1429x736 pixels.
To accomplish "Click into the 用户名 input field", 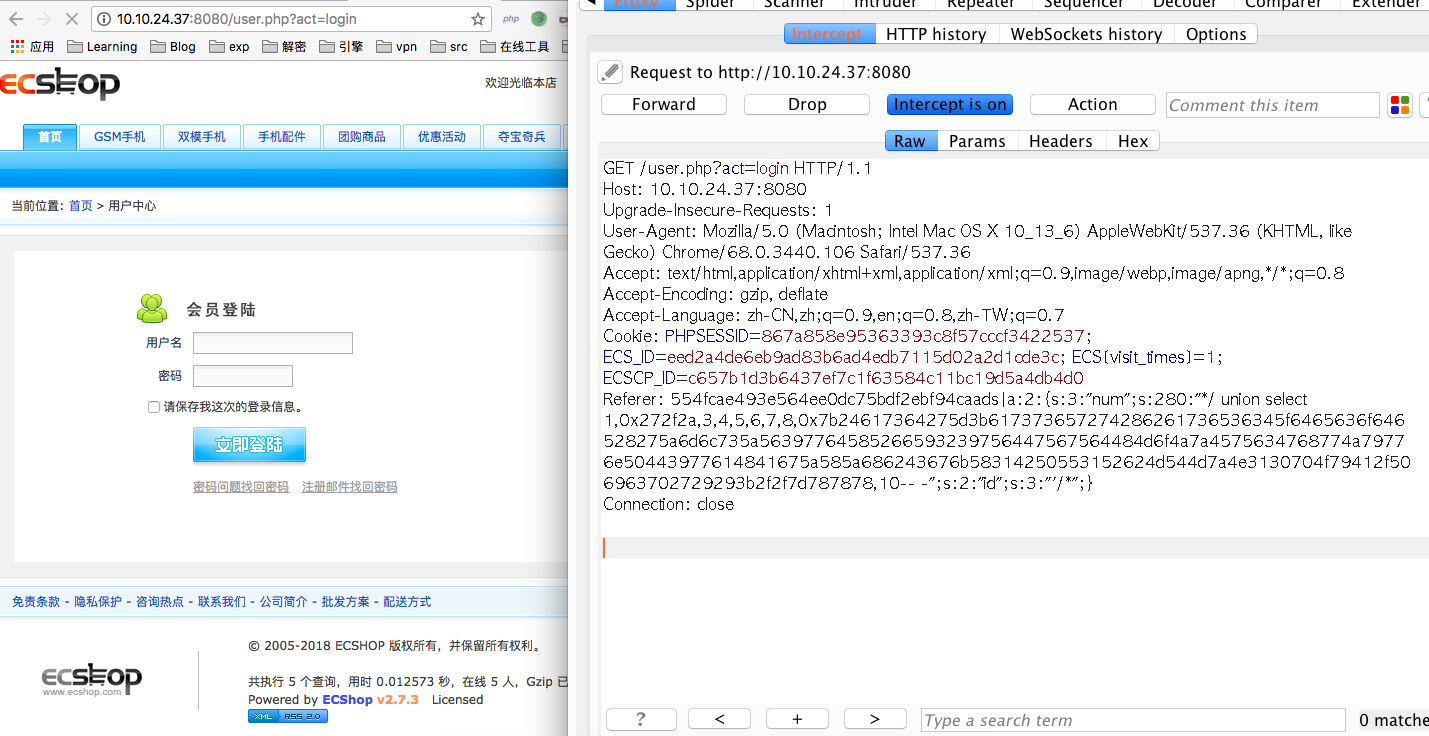I will pyautogui.click(x=273, y=343).
